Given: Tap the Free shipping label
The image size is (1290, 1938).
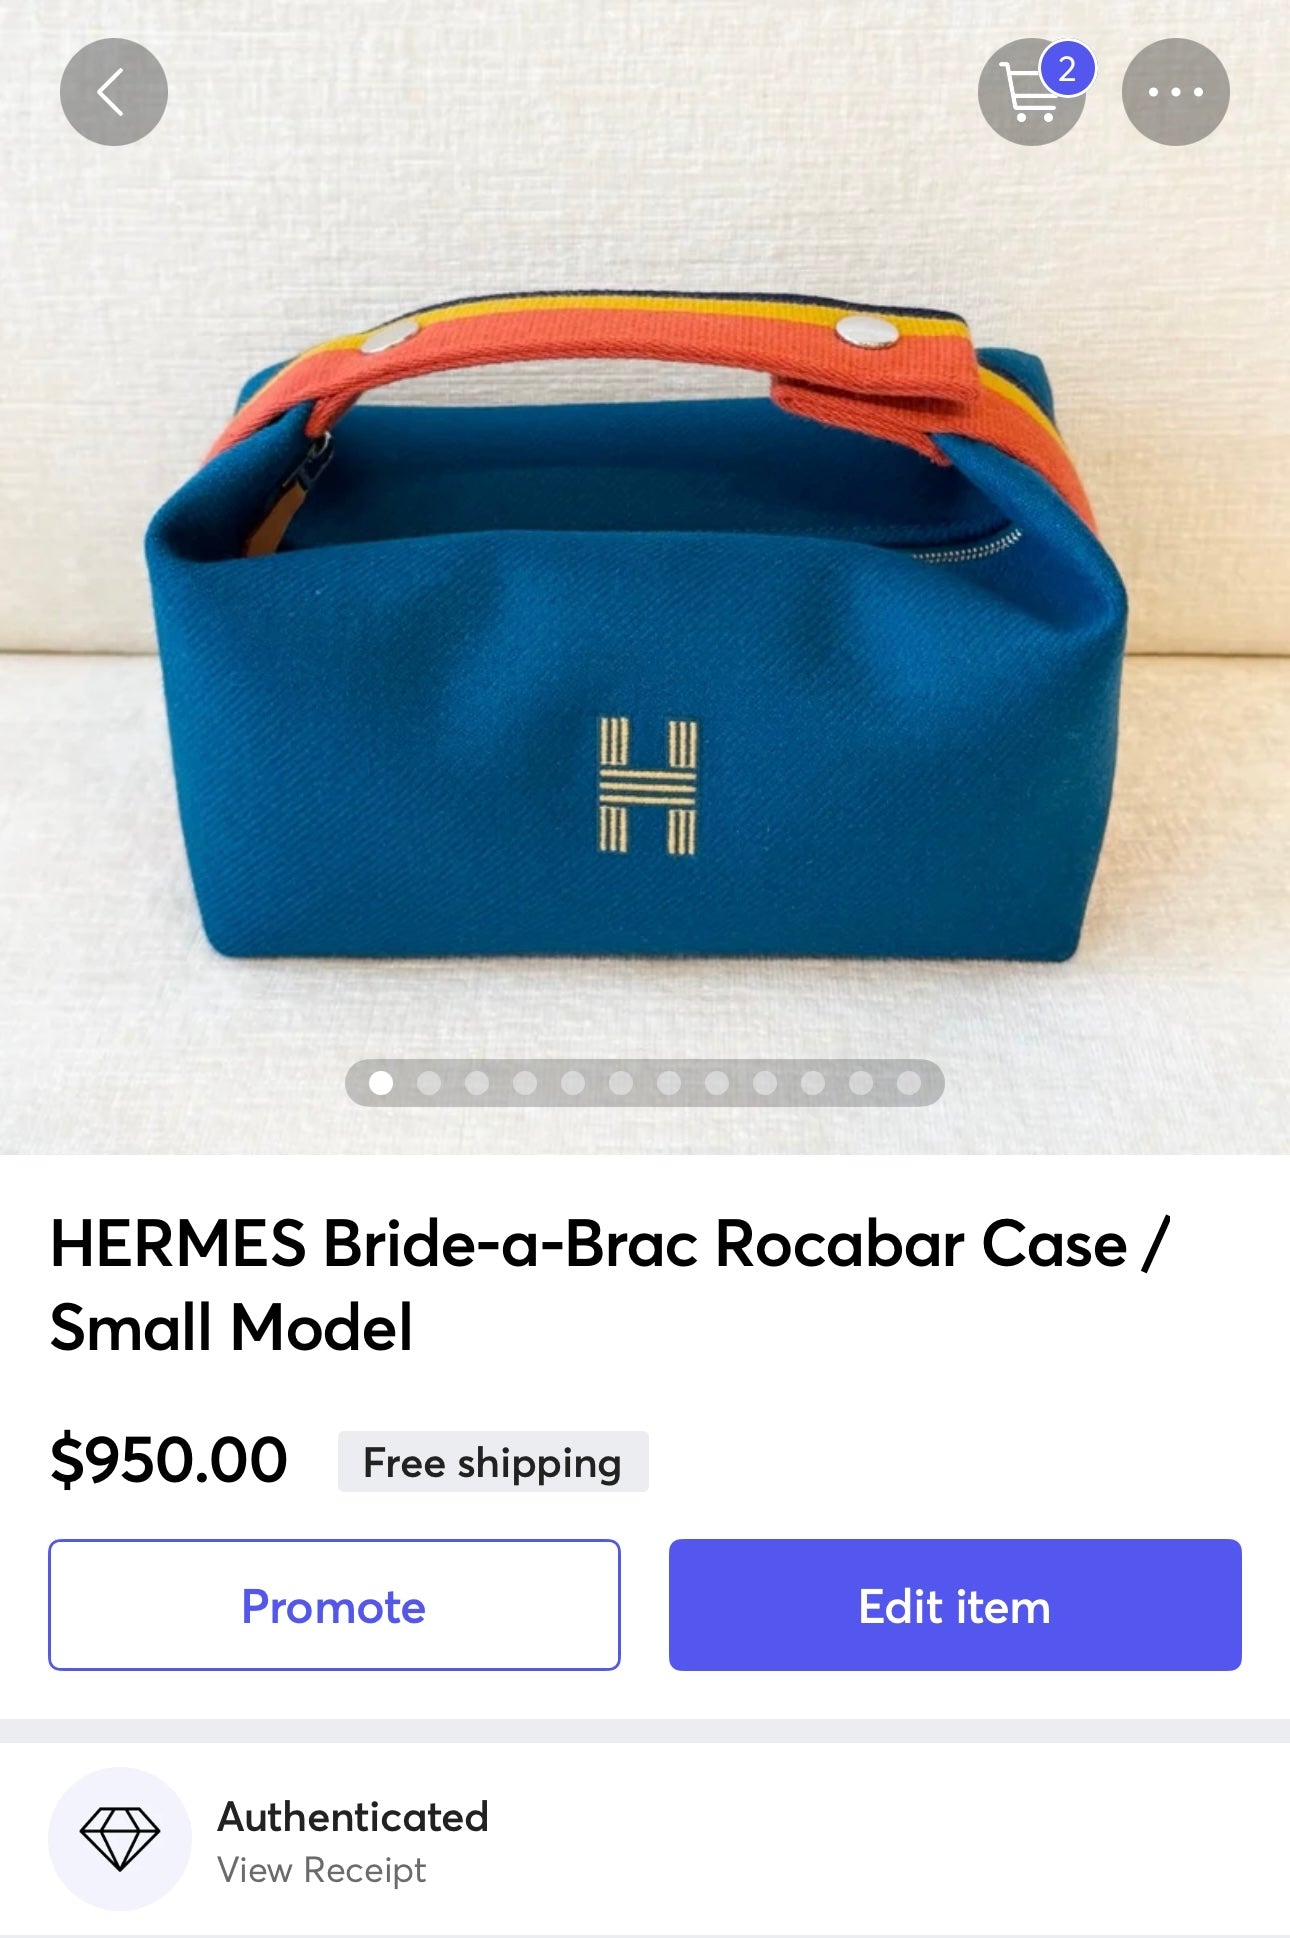Looking at the screenshot, I should pos(493,1462).
